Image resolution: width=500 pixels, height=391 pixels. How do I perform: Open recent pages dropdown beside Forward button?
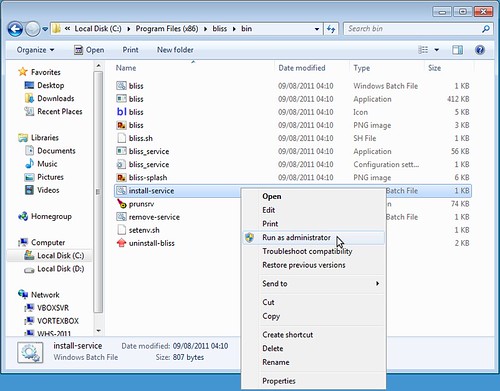(x=45, y=29)
